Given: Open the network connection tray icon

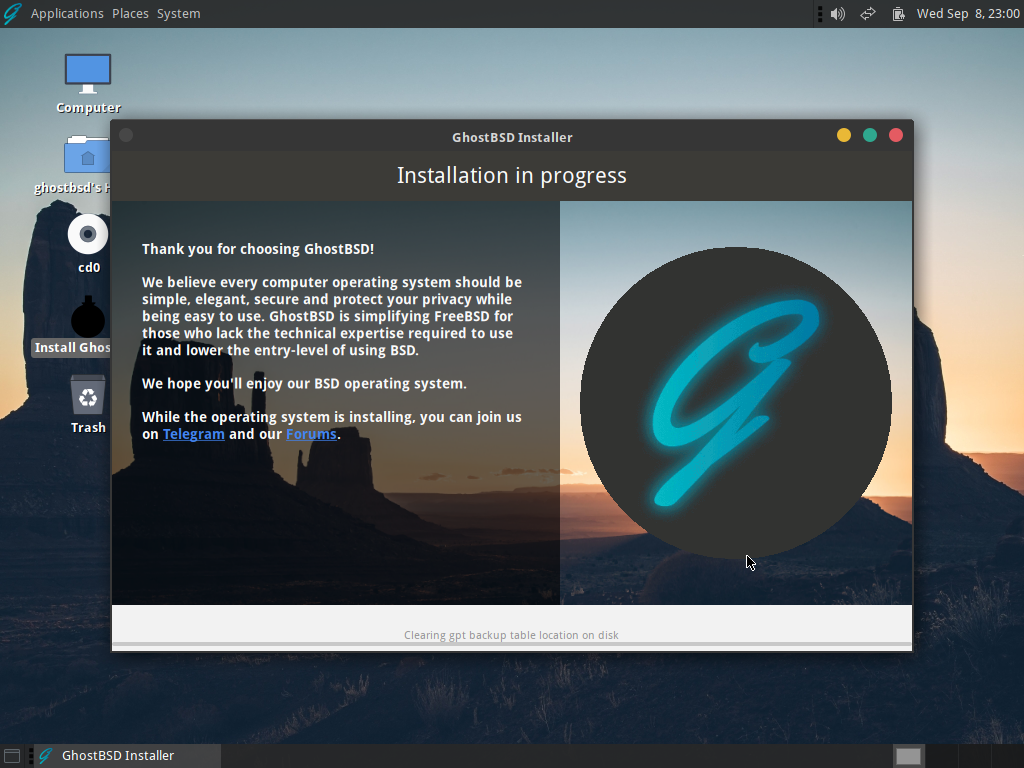Looking at the screenshot, I should [867, 14].
